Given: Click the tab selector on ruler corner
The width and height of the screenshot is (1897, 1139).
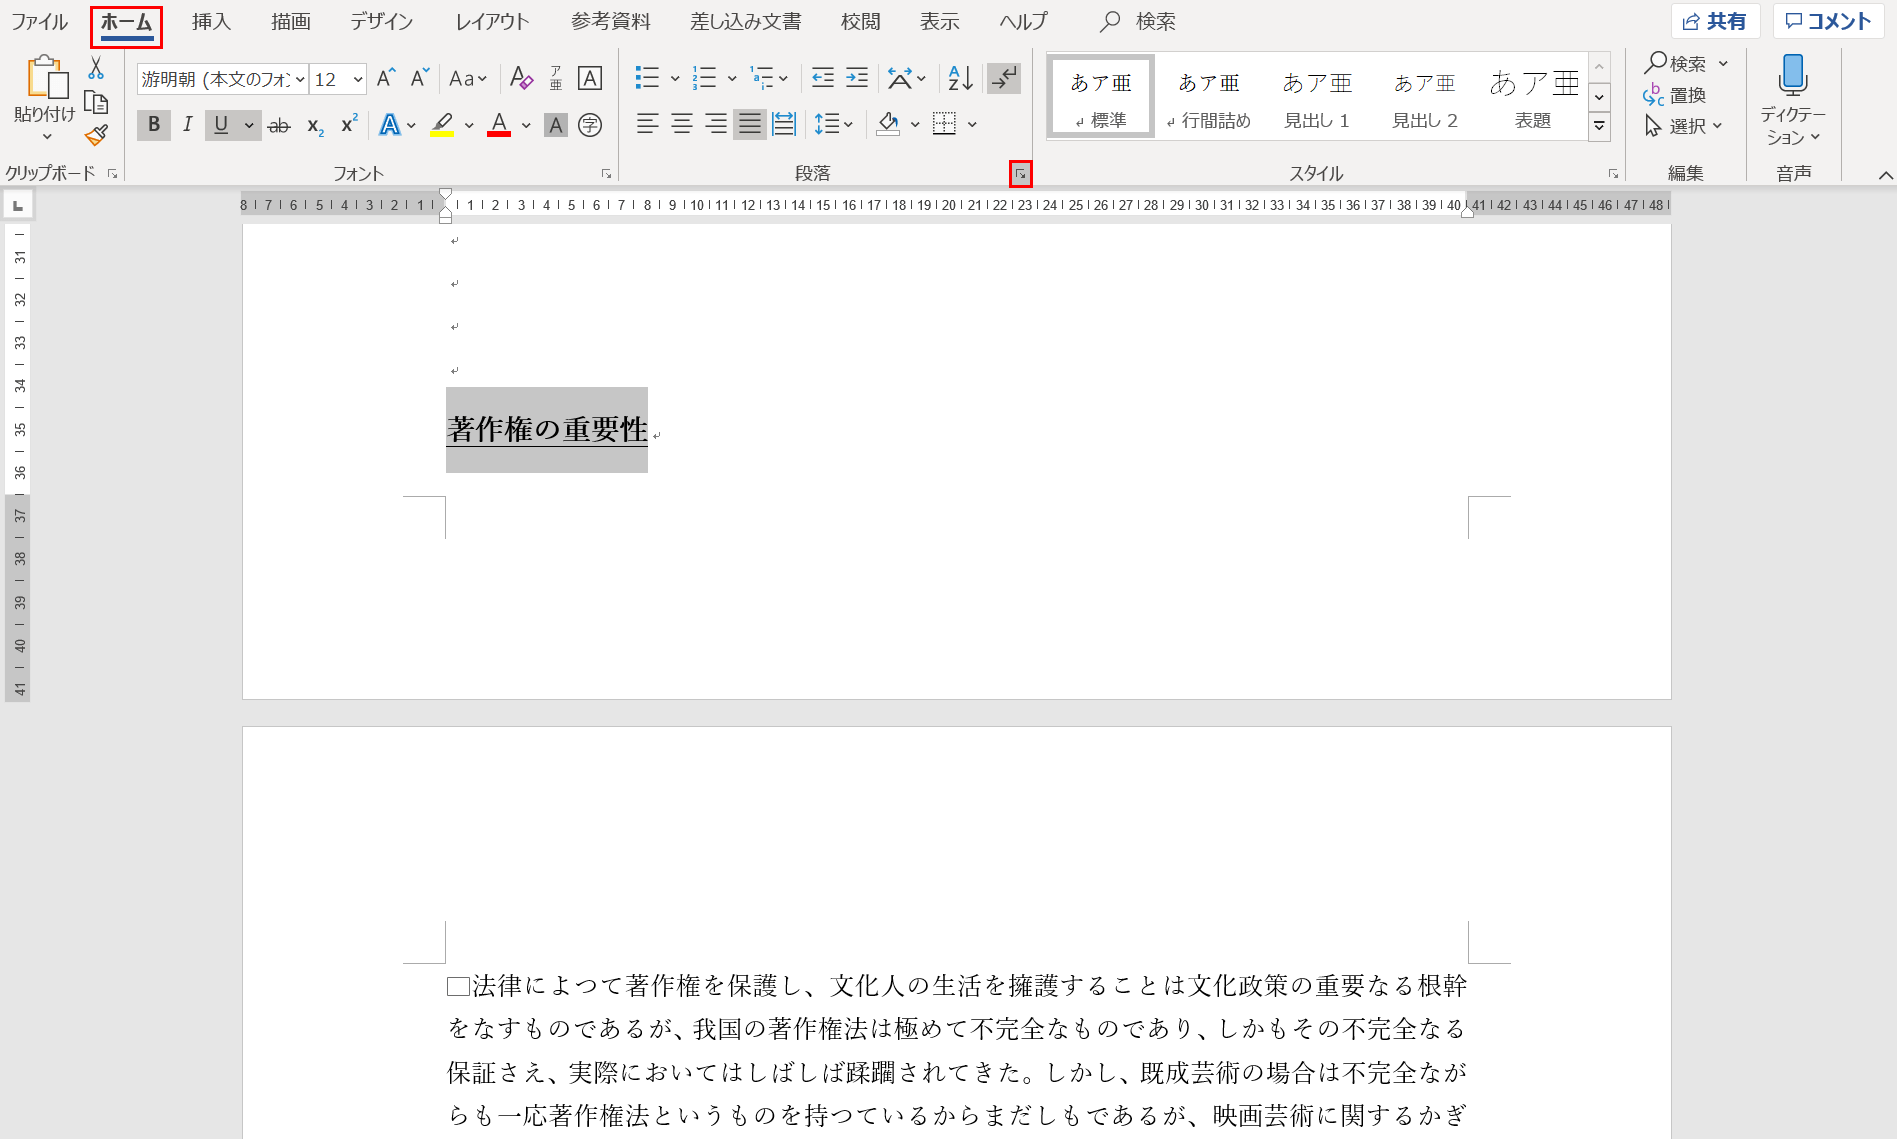Looking at the screenshot, I should [18, 205].
